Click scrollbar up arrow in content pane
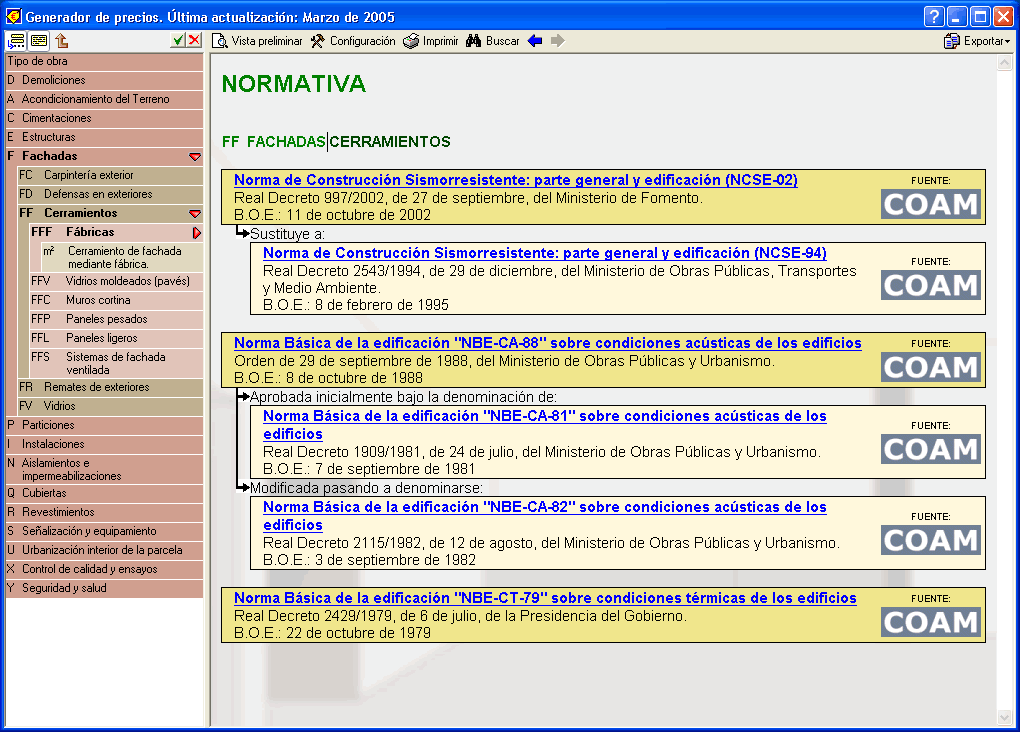This screenshot has height=732, width=1020. (x=1004, y=63)
